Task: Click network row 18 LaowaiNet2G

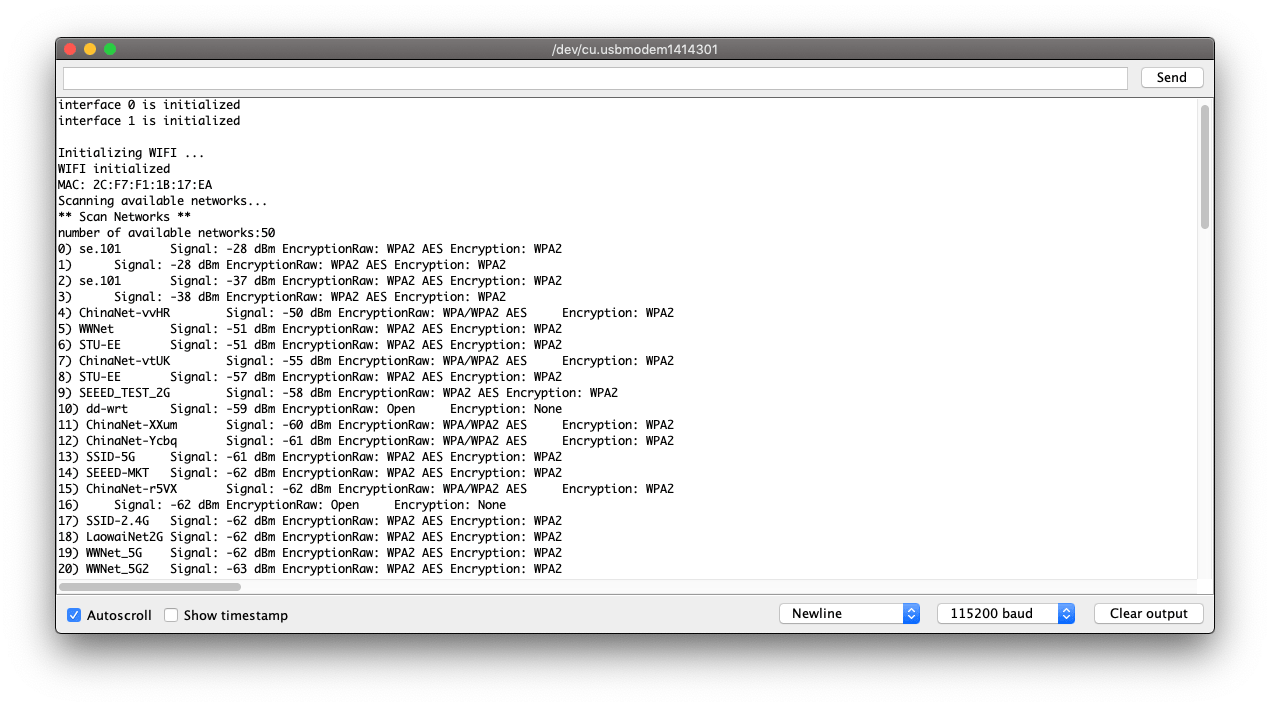Action: point(310,537)
